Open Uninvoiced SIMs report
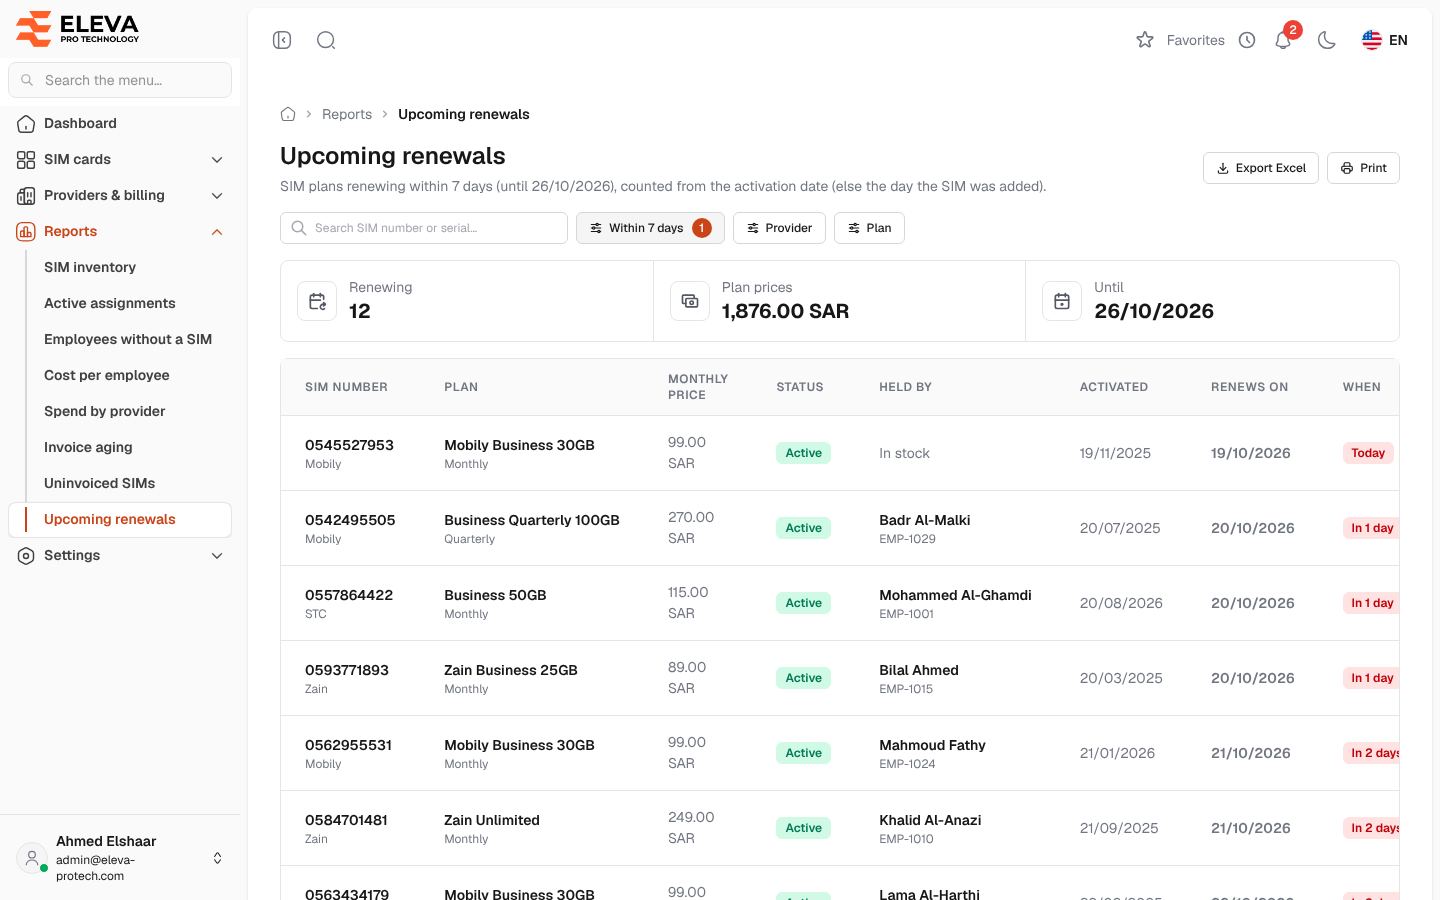 click(100, 483)
